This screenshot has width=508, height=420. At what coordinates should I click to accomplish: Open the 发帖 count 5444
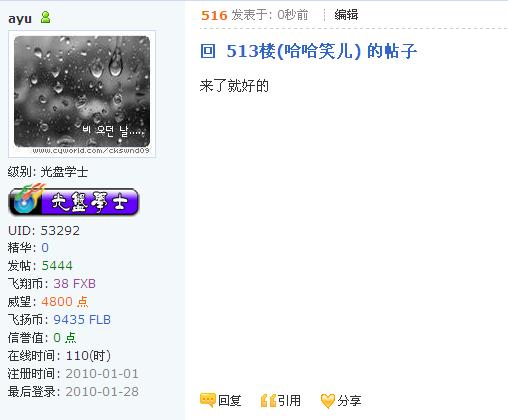tap(57, 266)
